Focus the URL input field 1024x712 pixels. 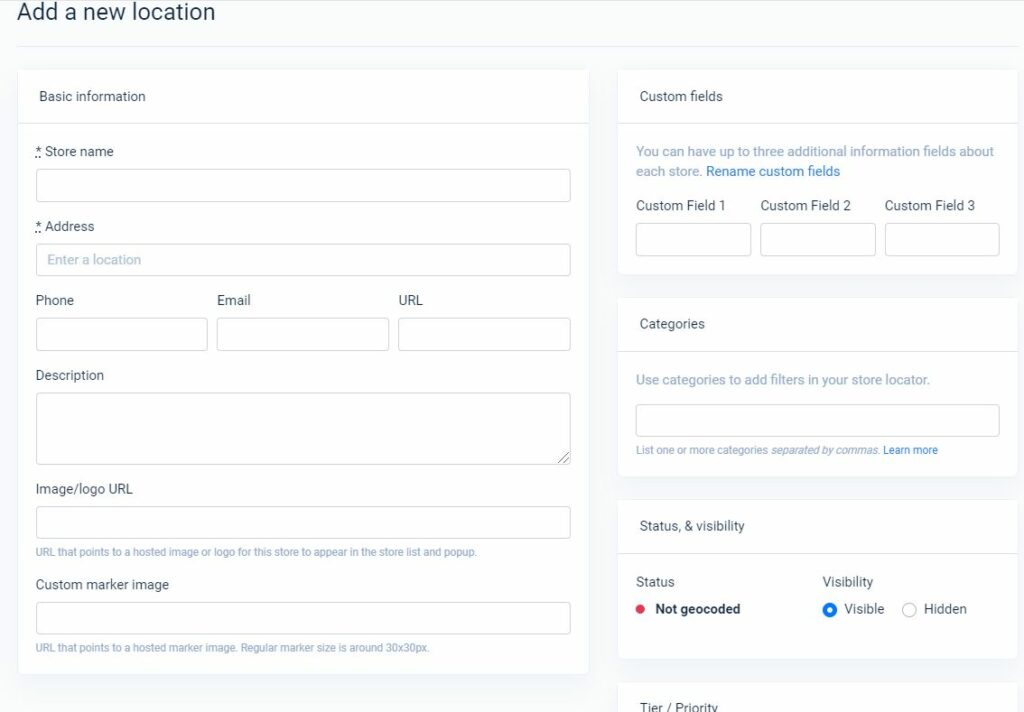point(484,333)
